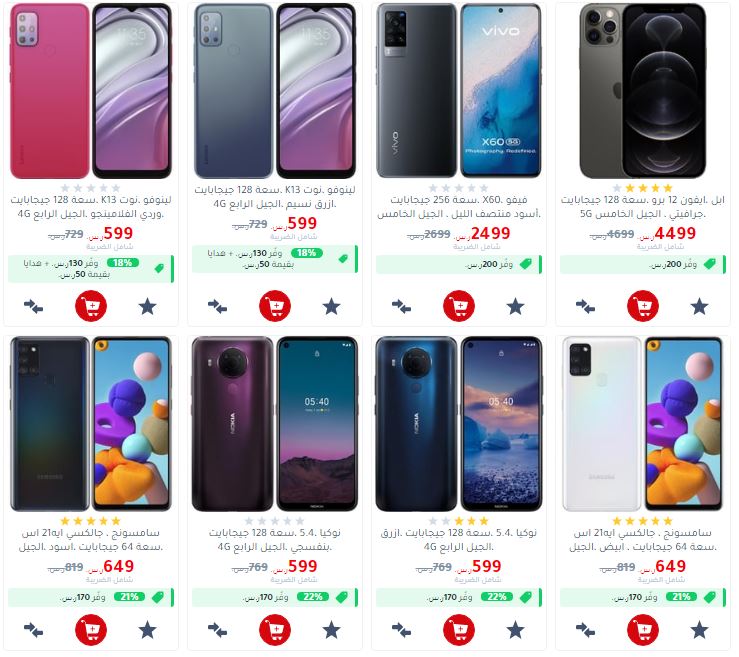Add pink Lenovo K13 Note to cart
Image resolution: width=739 pixels, height=657 pixels.
tap(91, 306)
